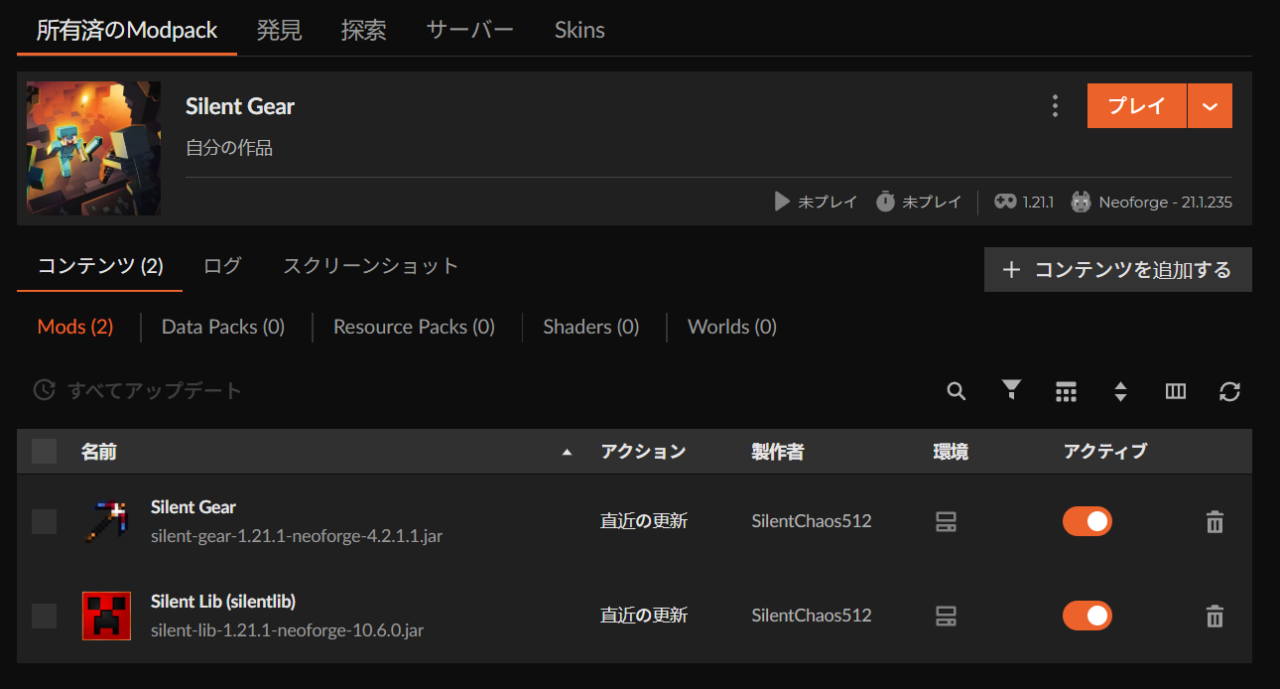Go to the サーバー tab
Screen dimensions: 1280x689
click(x=470, y=30)
